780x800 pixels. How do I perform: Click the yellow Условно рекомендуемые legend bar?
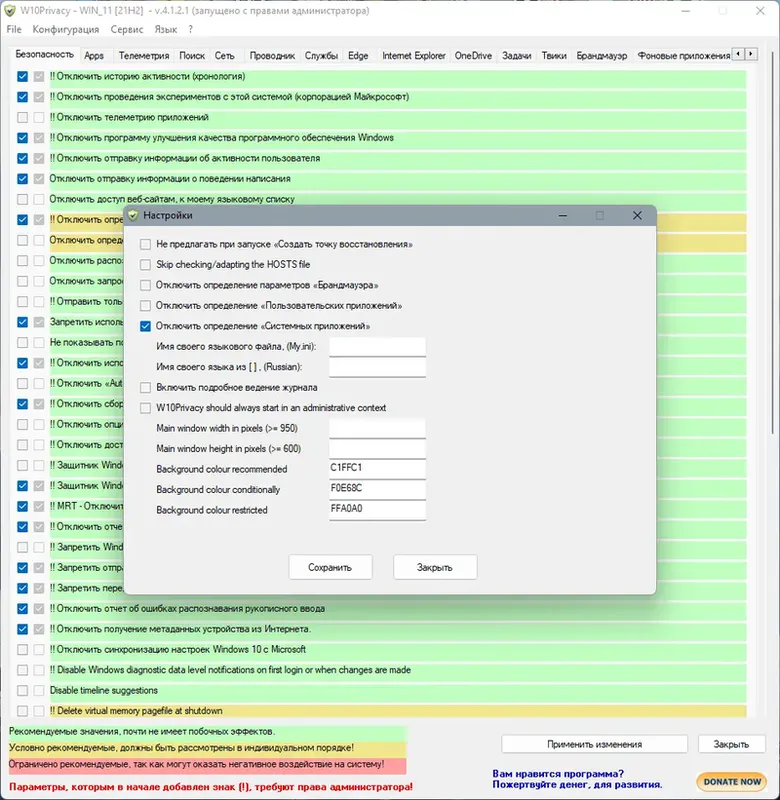(208, 748)
